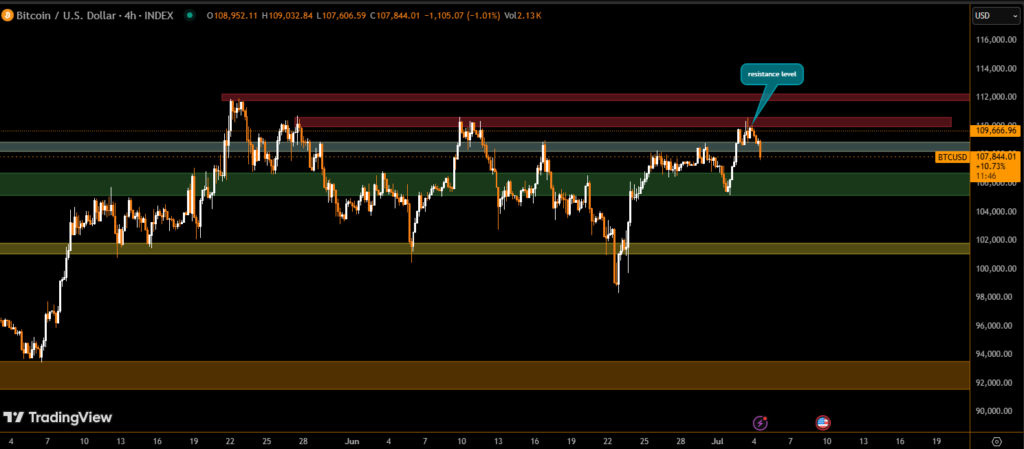Open chart settings gear at bottom-right corner
The image size is (1024, 449).
coord(996,440)
